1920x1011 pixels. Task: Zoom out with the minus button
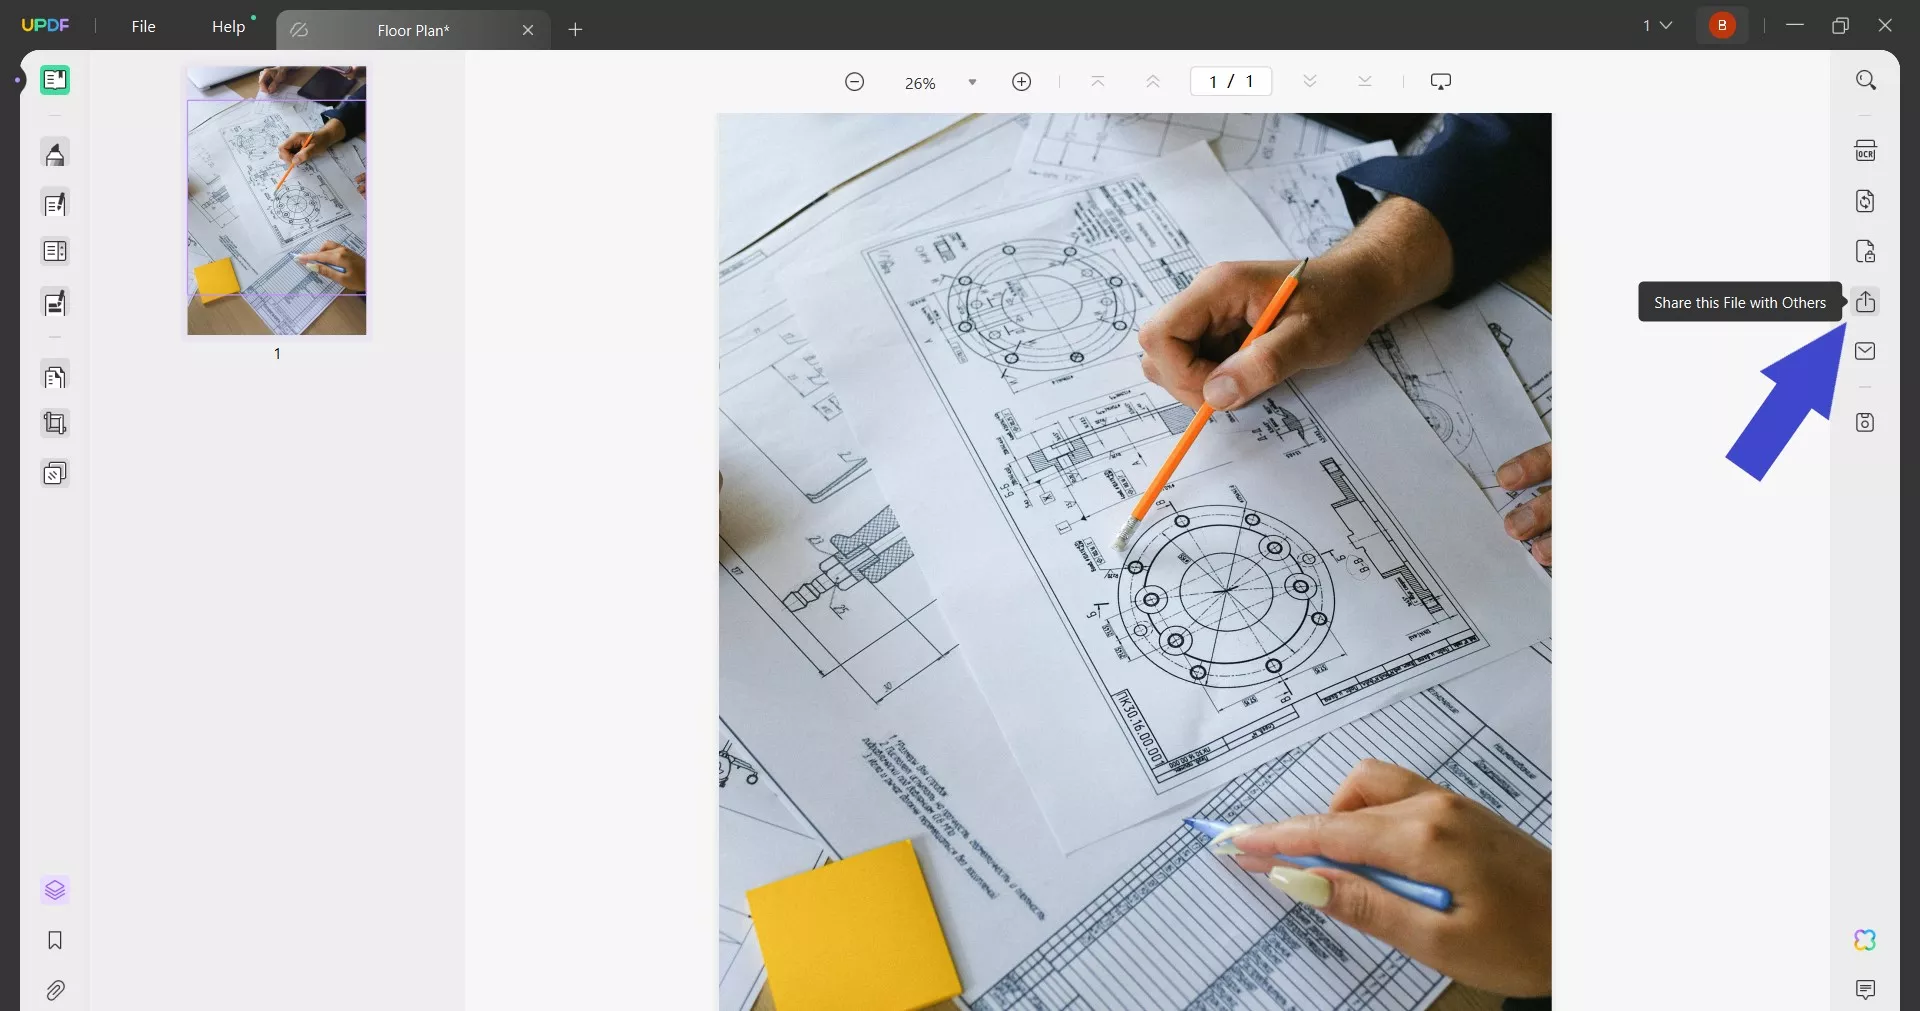click(x=854, y=82)
